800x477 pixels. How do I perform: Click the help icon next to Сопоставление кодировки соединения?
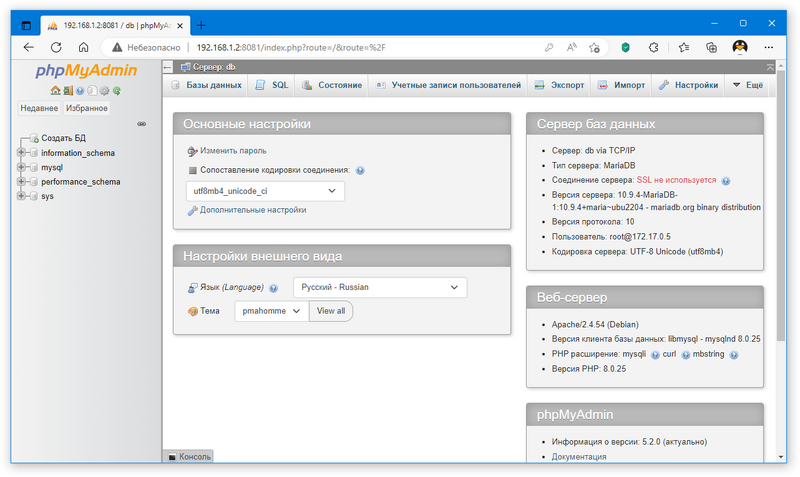(x=360, y=170)
